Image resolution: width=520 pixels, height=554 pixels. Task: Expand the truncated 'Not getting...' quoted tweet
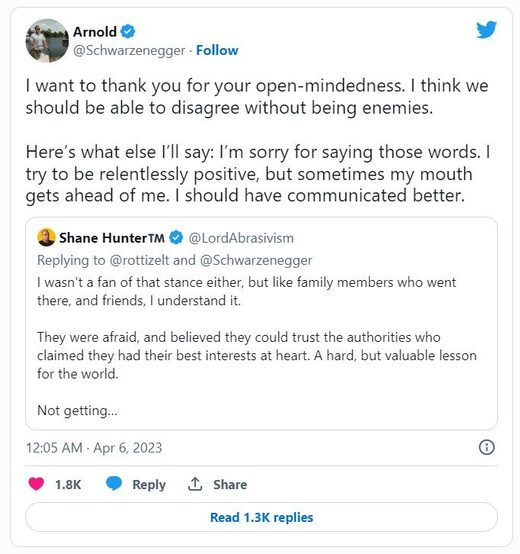(x=77, y=411)
